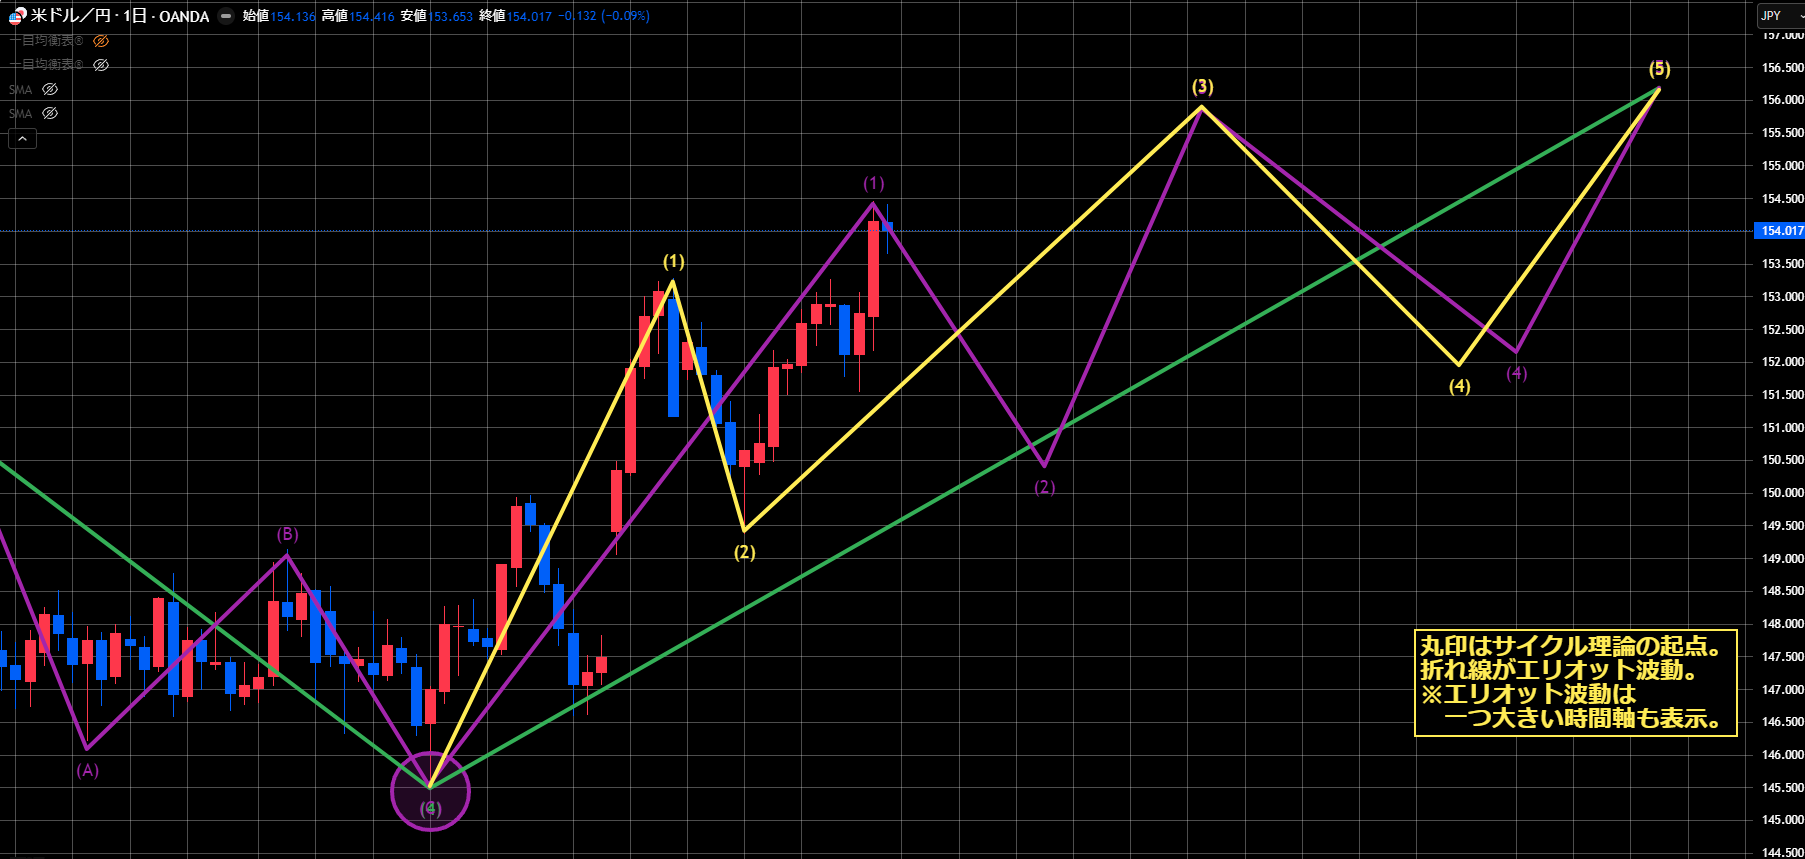1805x859 pixels.
Task: Click the upper 一目均衡表 legend label
Action: (48, 41)
